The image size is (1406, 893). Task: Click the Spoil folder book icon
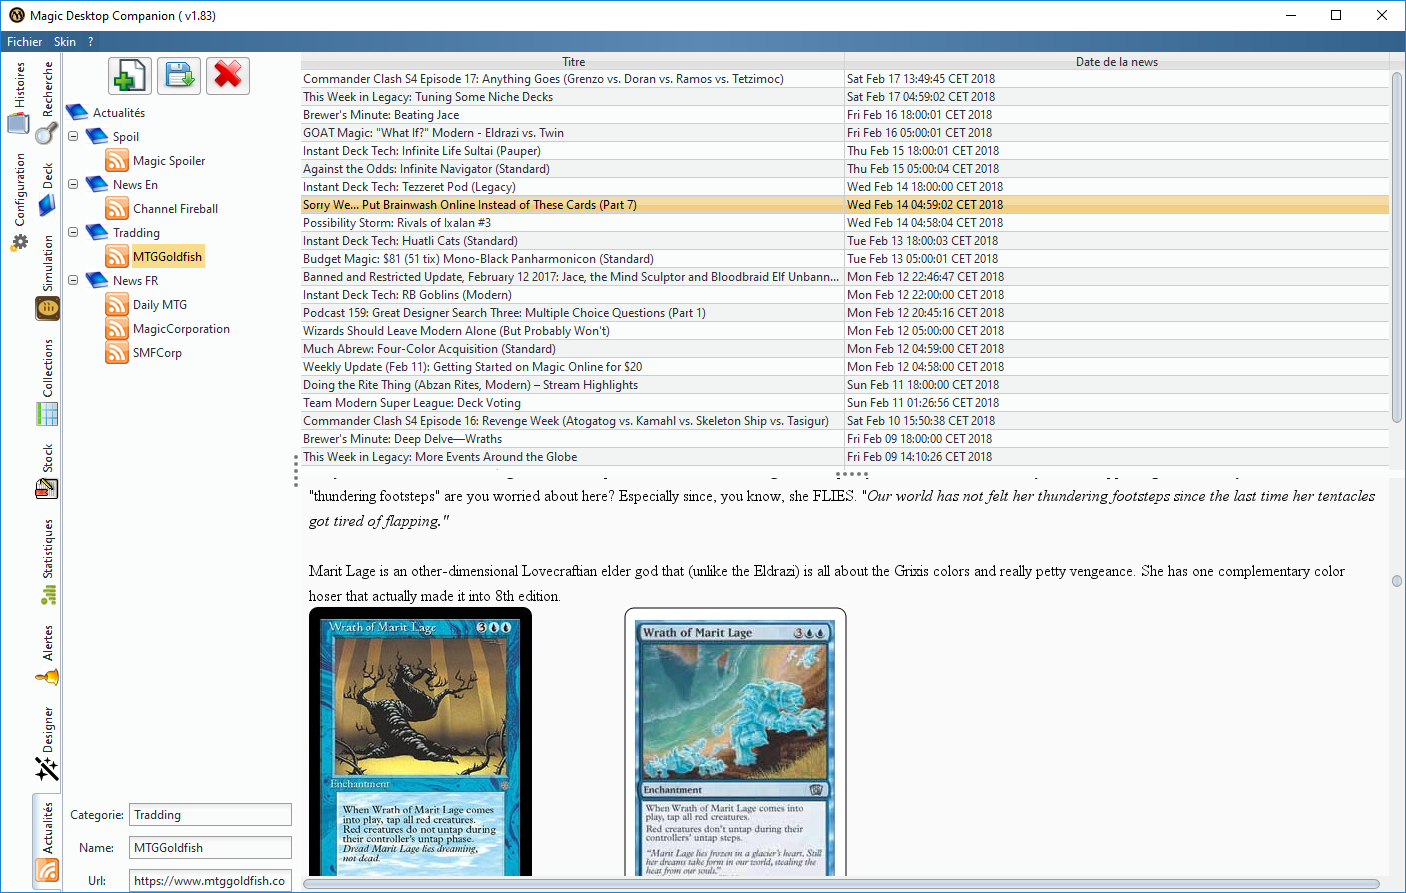pyautogui.click(x=97, y=137)
